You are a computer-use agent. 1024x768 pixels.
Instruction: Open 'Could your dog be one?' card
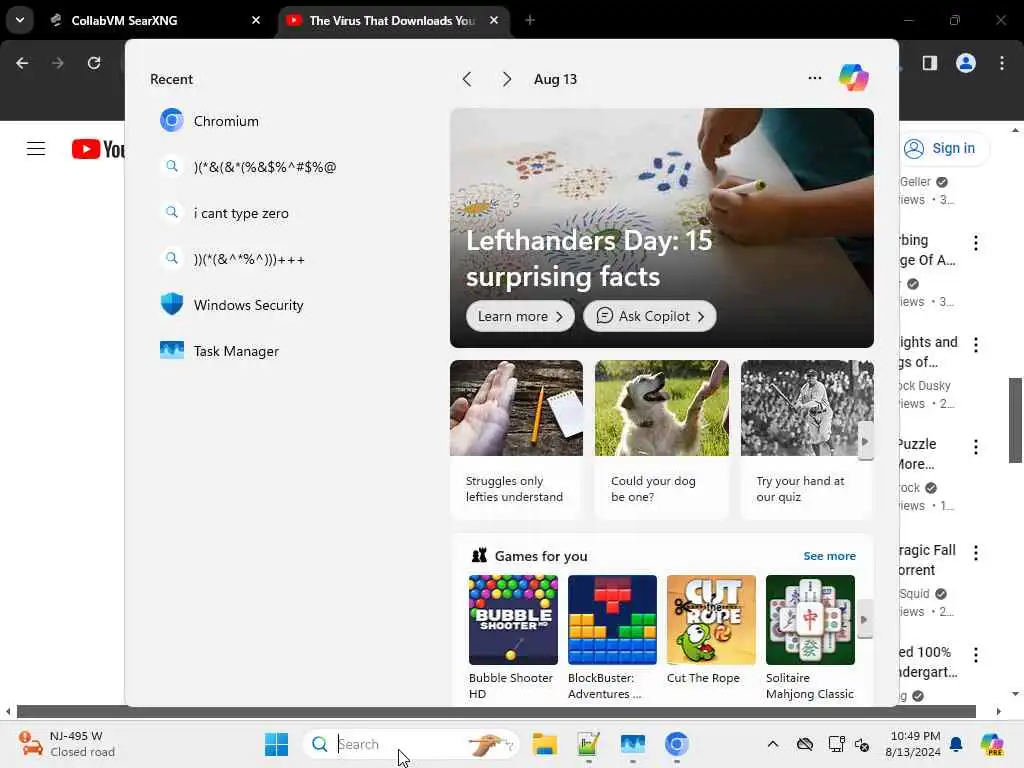[662, 439]
